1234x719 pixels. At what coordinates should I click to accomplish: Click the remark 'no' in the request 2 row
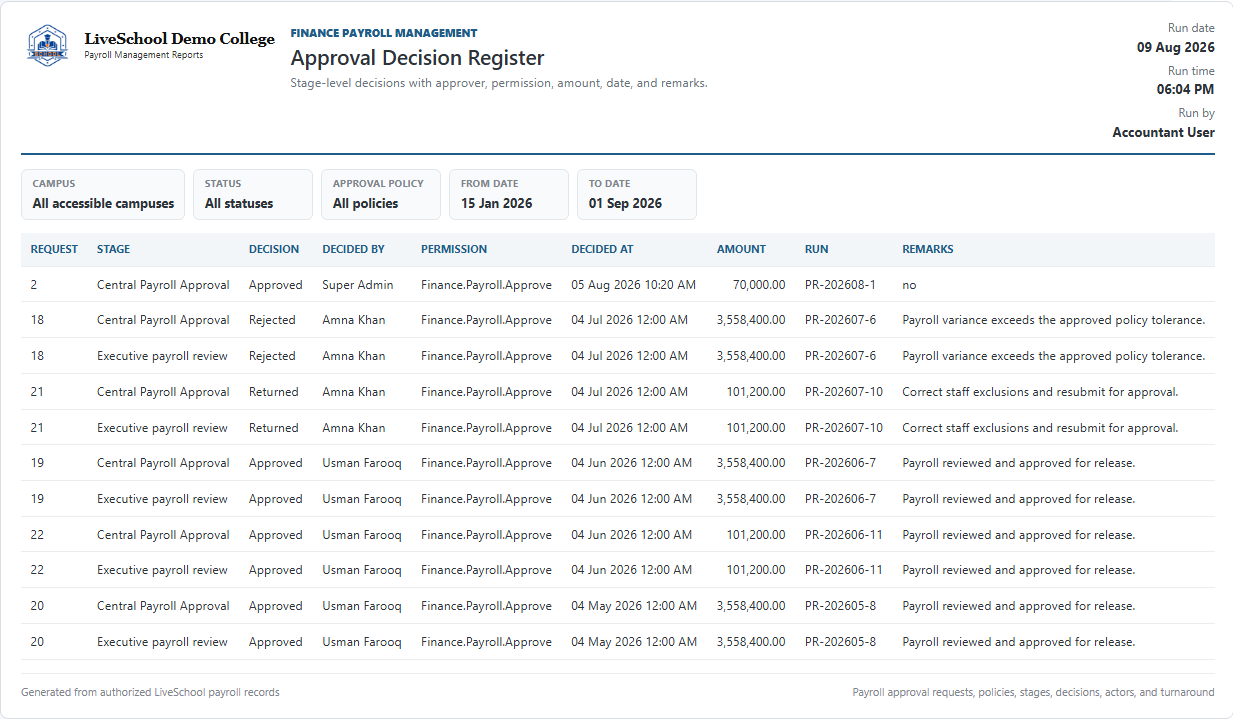click(x=909, y=285)
